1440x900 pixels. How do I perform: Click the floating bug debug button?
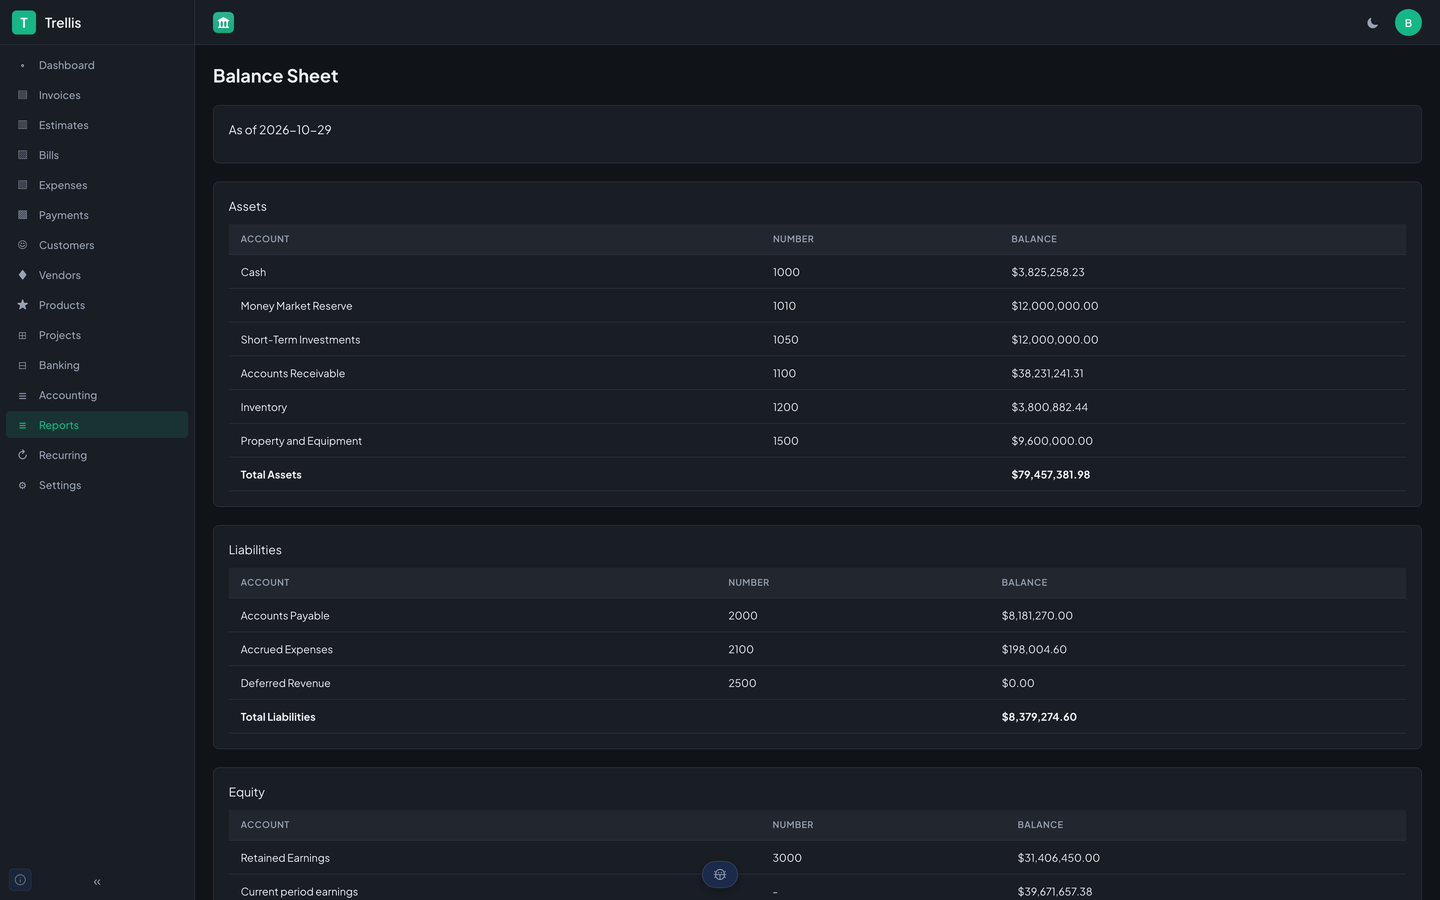point(720,875)
